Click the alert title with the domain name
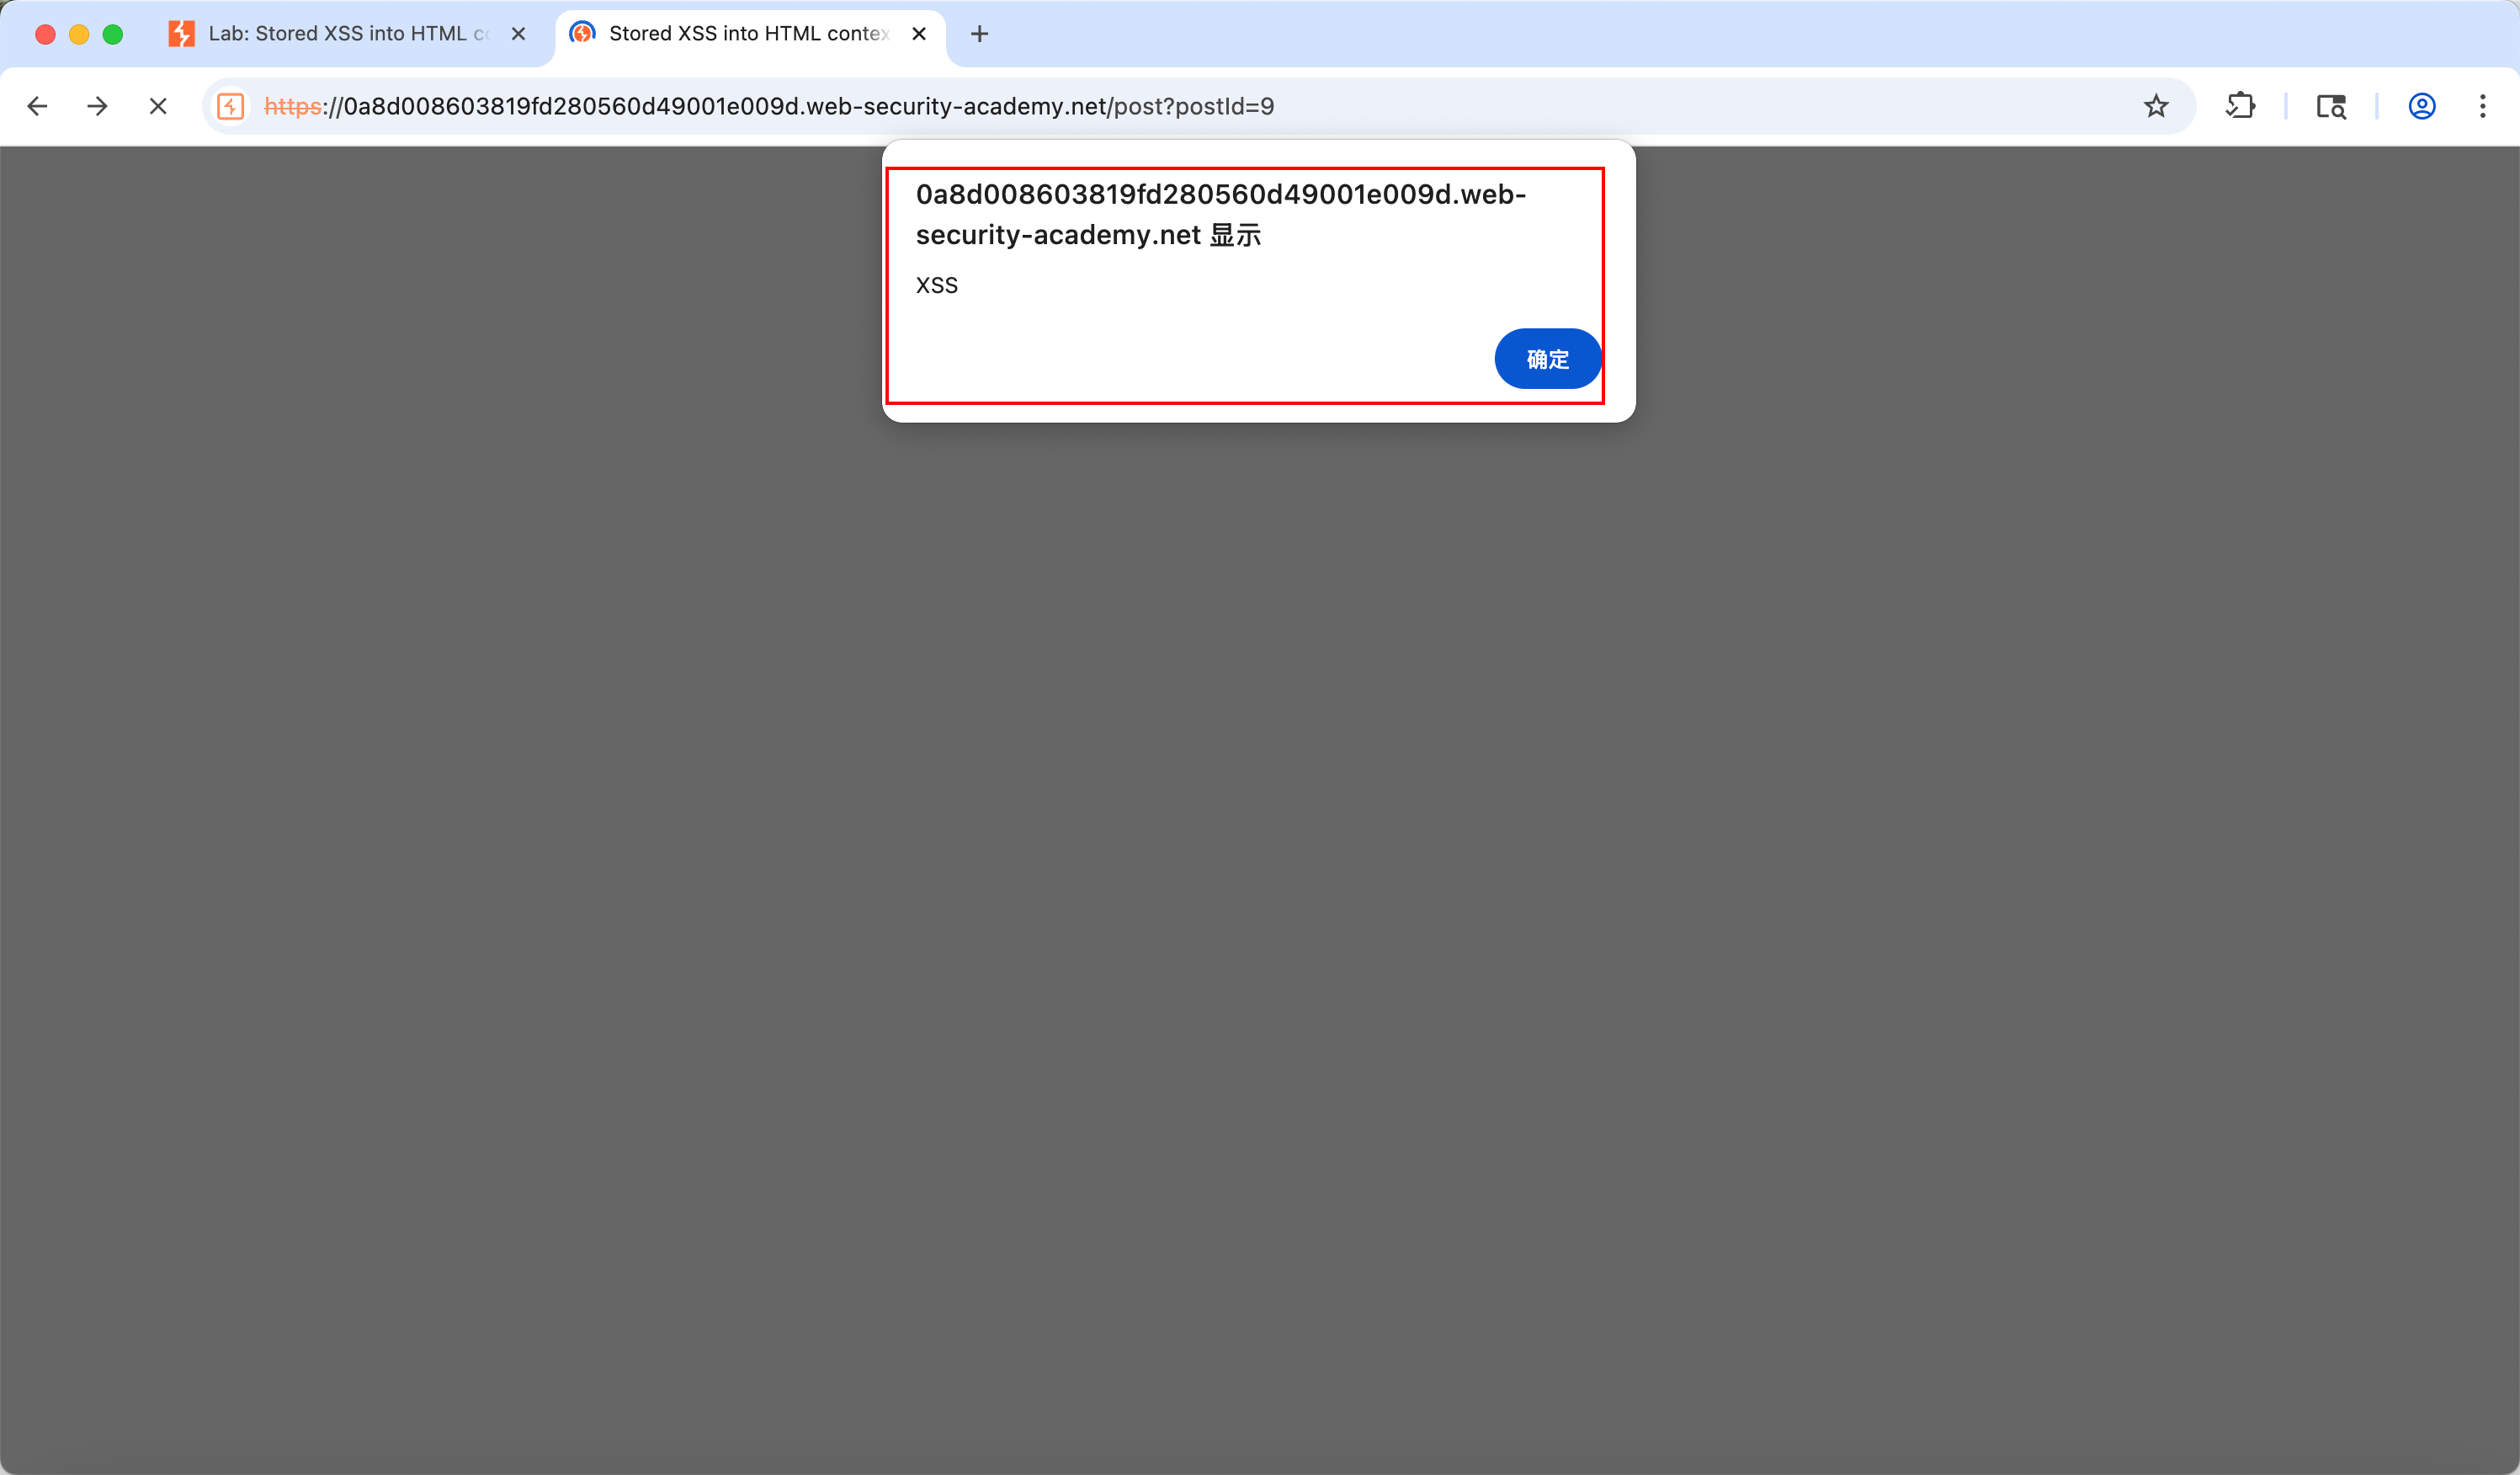The image size is (2520, 1475). point(1220,214)
